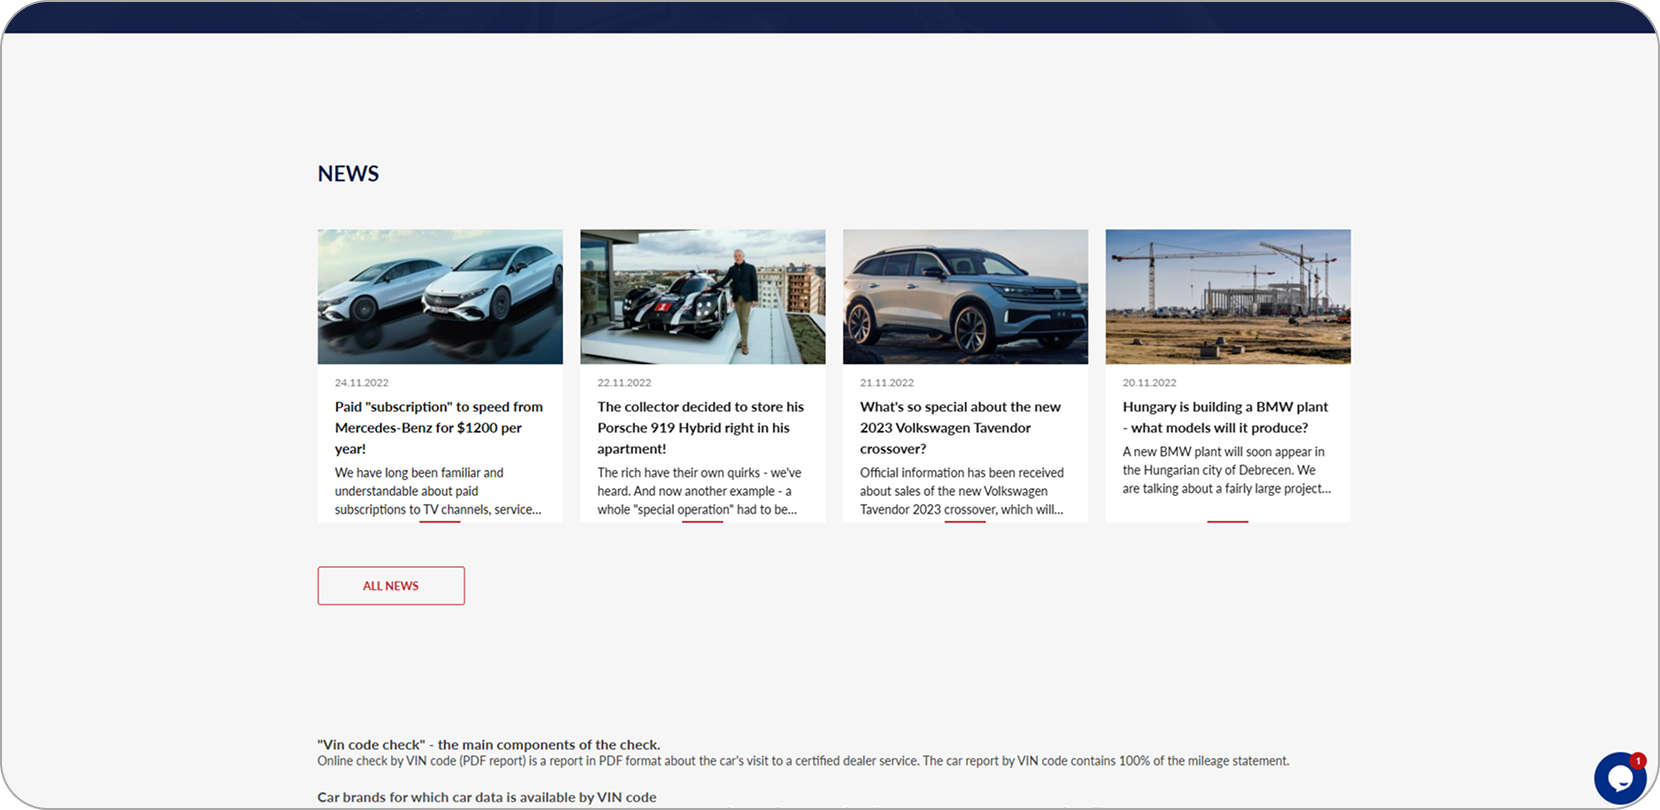Open the Porsche 919 Hybrid article image

pyautogui.click(x=703, y=297)
